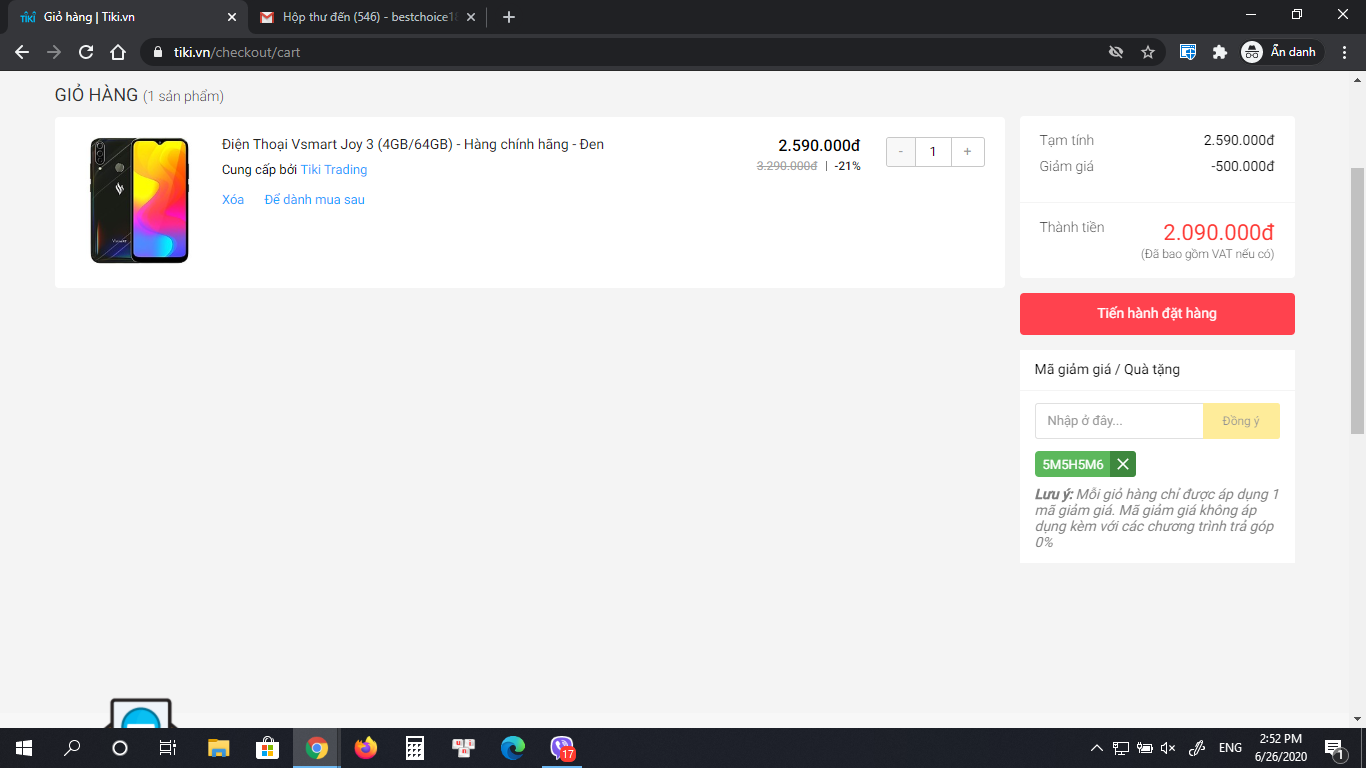Click Xóa to delete the product
The width and height of the screenshot is (1366, 768).
(x=233, y=200)
